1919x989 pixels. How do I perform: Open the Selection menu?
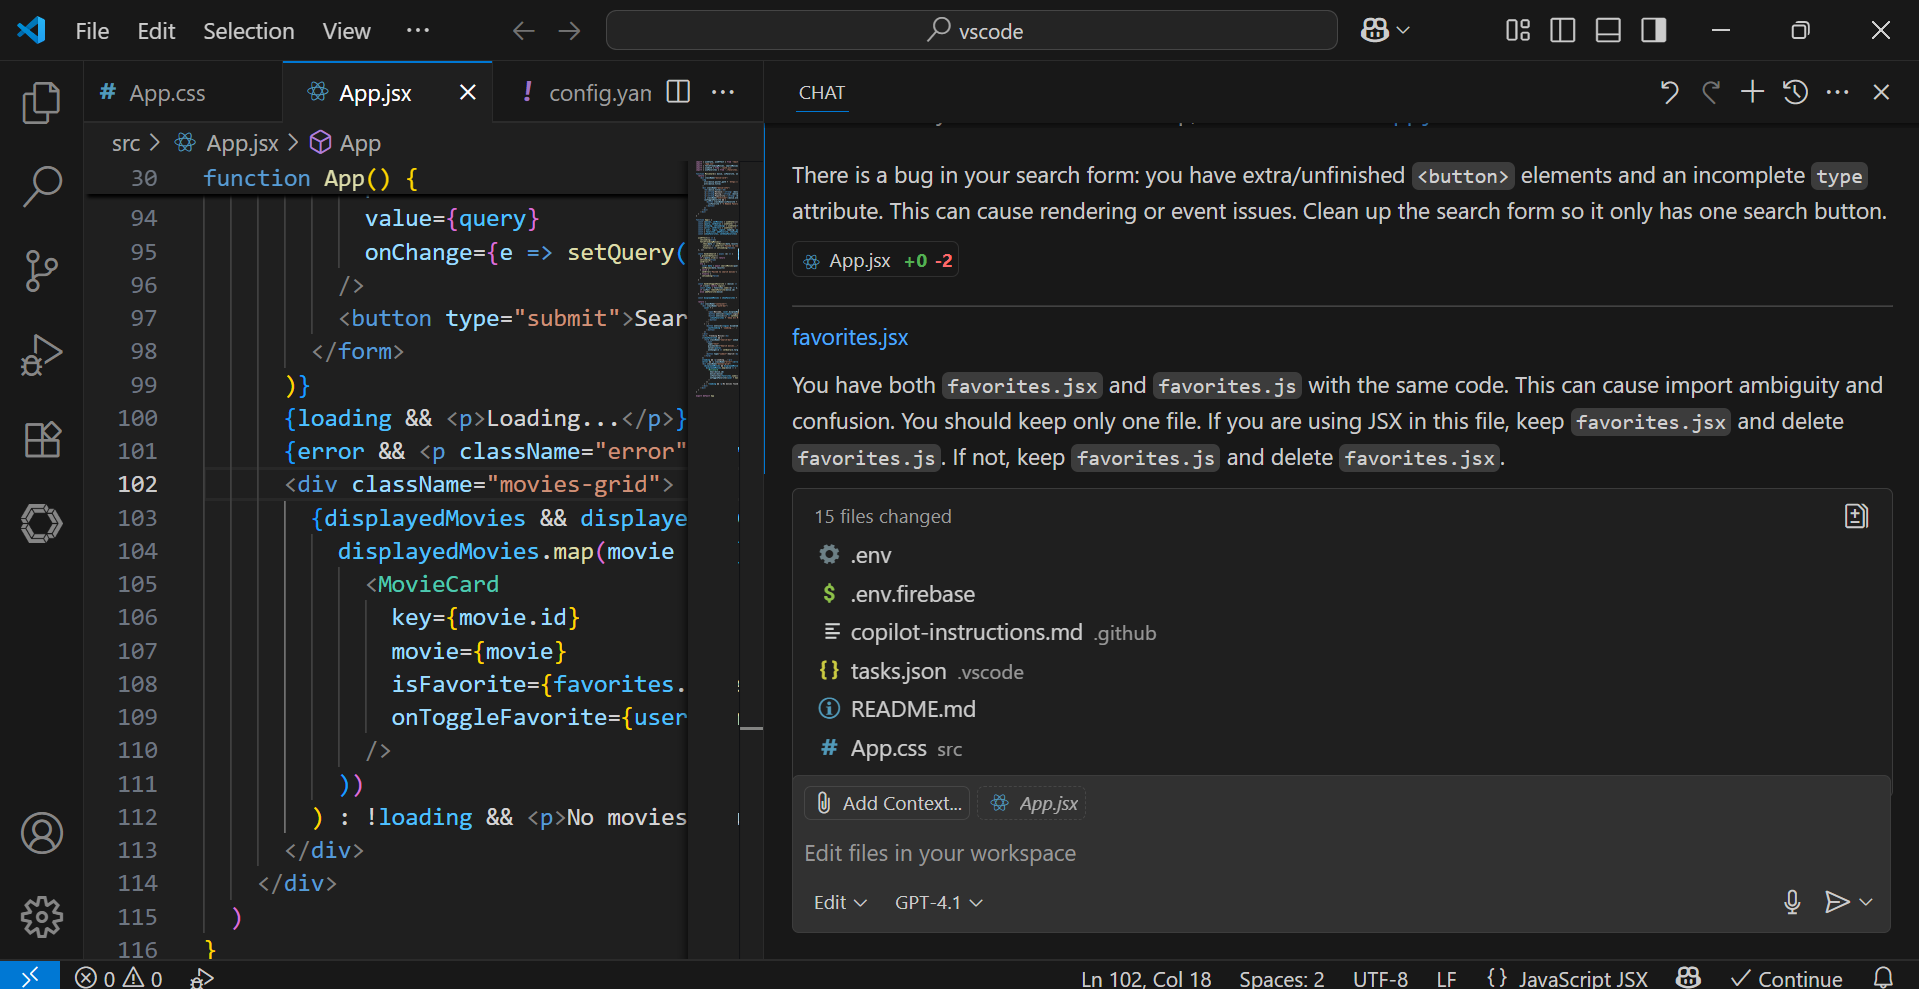point(248,31)
